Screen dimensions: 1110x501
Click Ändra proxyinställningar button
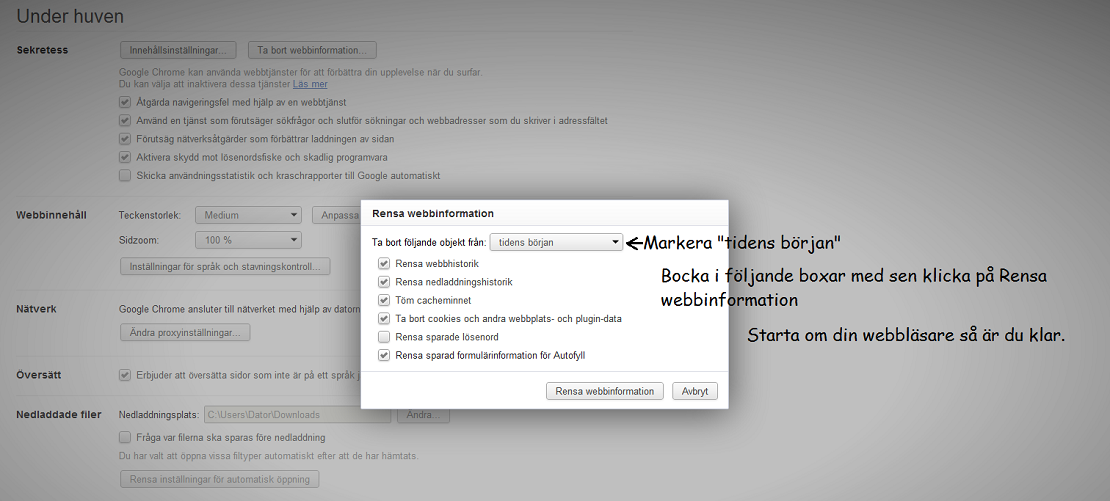click(x=184, y=332)
